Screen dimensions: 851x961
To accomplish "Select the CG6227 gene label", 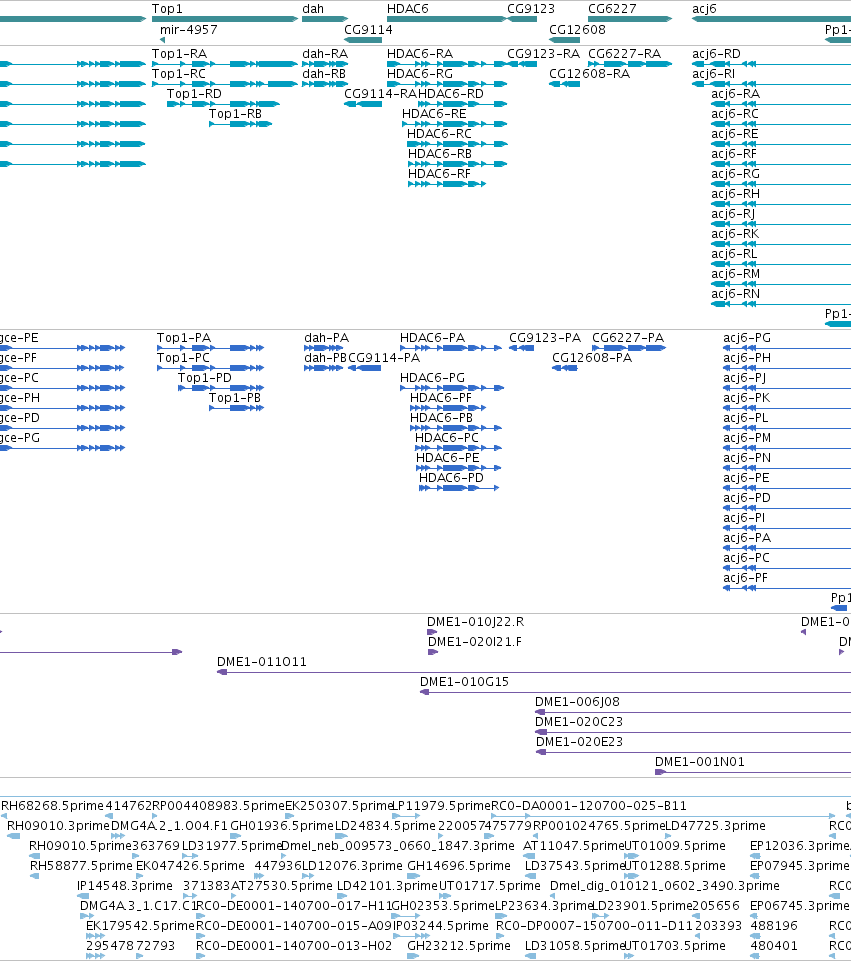I will [x=612, y=9].
